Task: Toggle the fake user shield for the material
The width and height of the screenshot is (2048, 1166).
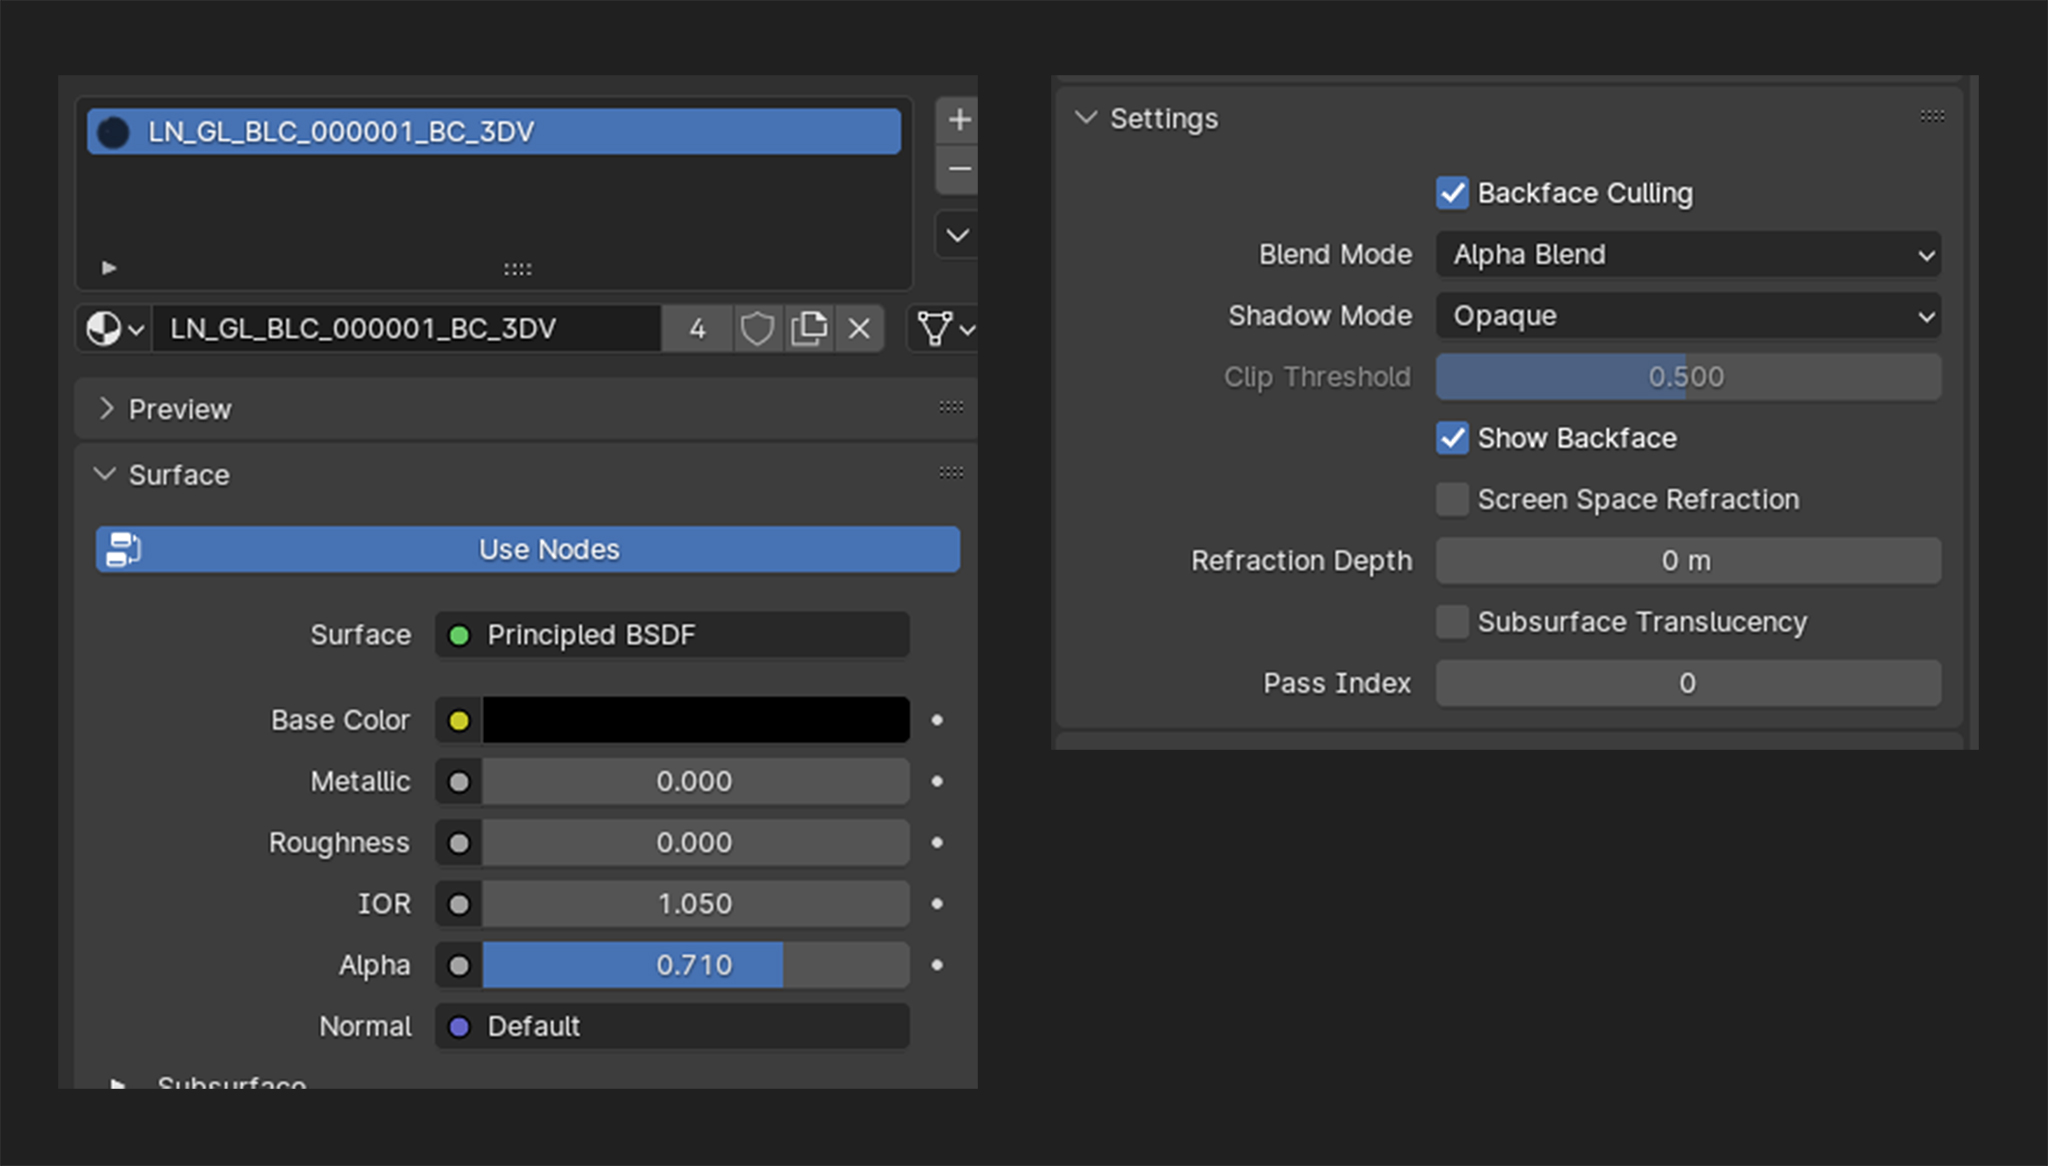Action: [758, 328]
